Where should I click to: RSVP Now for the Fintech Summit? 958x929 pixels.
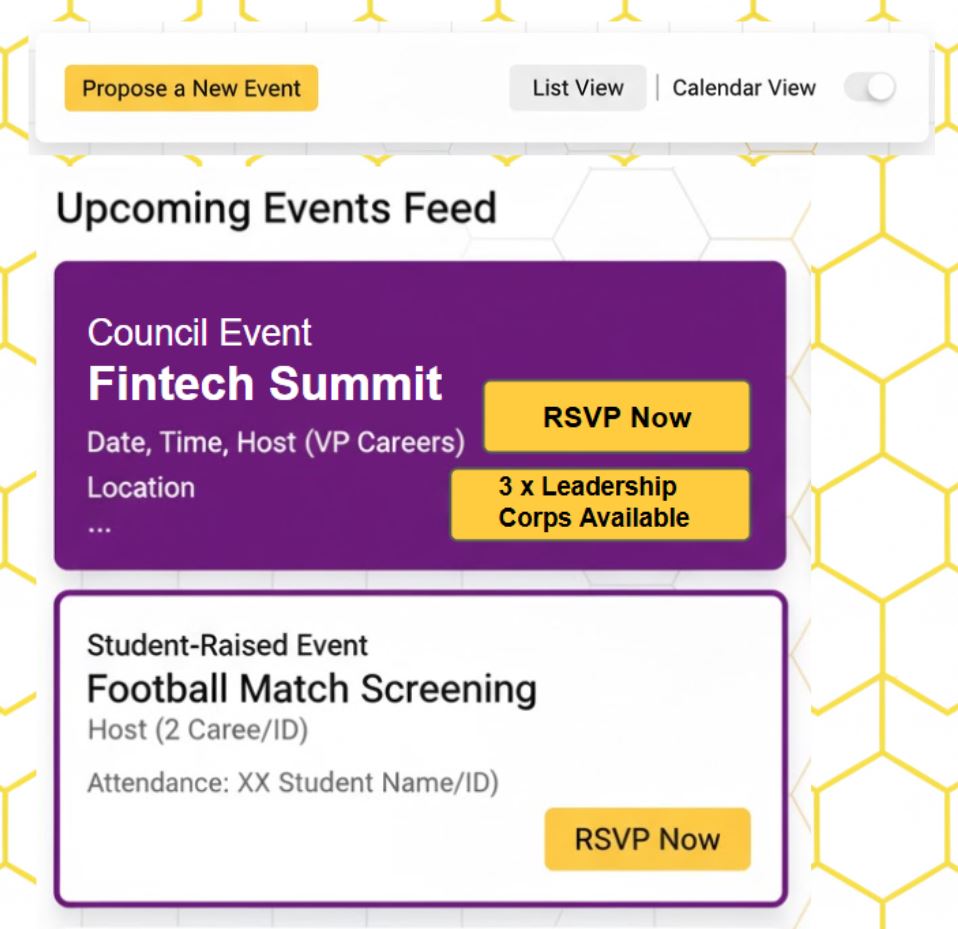pos(617,417)
